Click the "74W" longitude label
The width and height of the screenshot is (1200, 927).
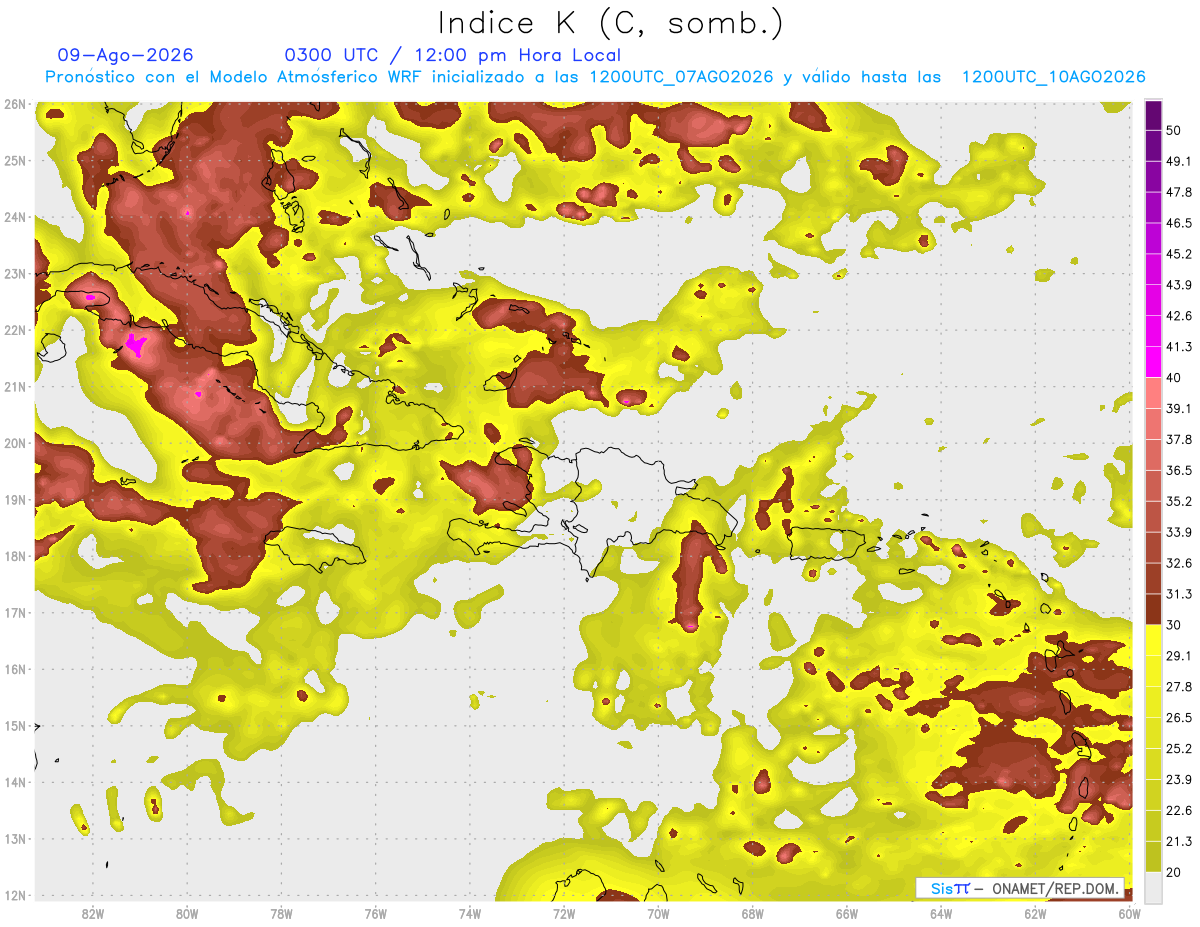[470, 913]
